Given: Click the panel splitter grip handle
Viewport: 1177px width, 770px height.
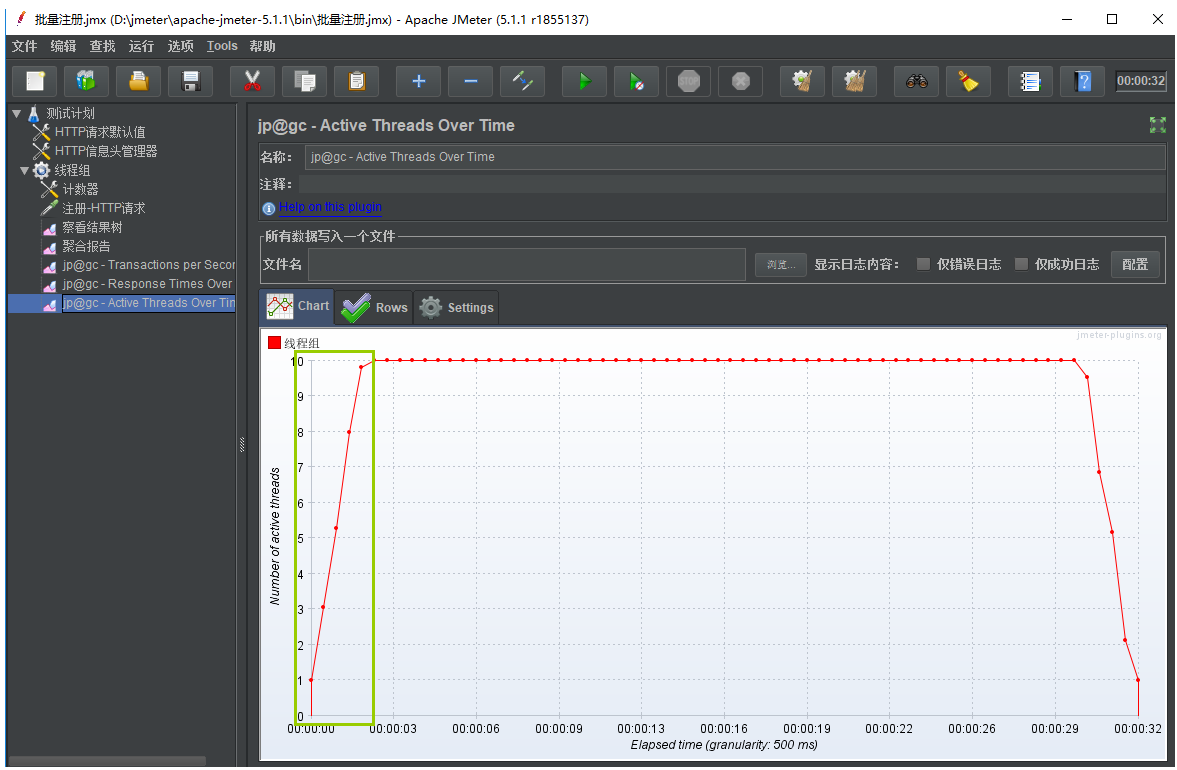Looking at the screenshot, I should pyautogui.click(x=242, y=444).
